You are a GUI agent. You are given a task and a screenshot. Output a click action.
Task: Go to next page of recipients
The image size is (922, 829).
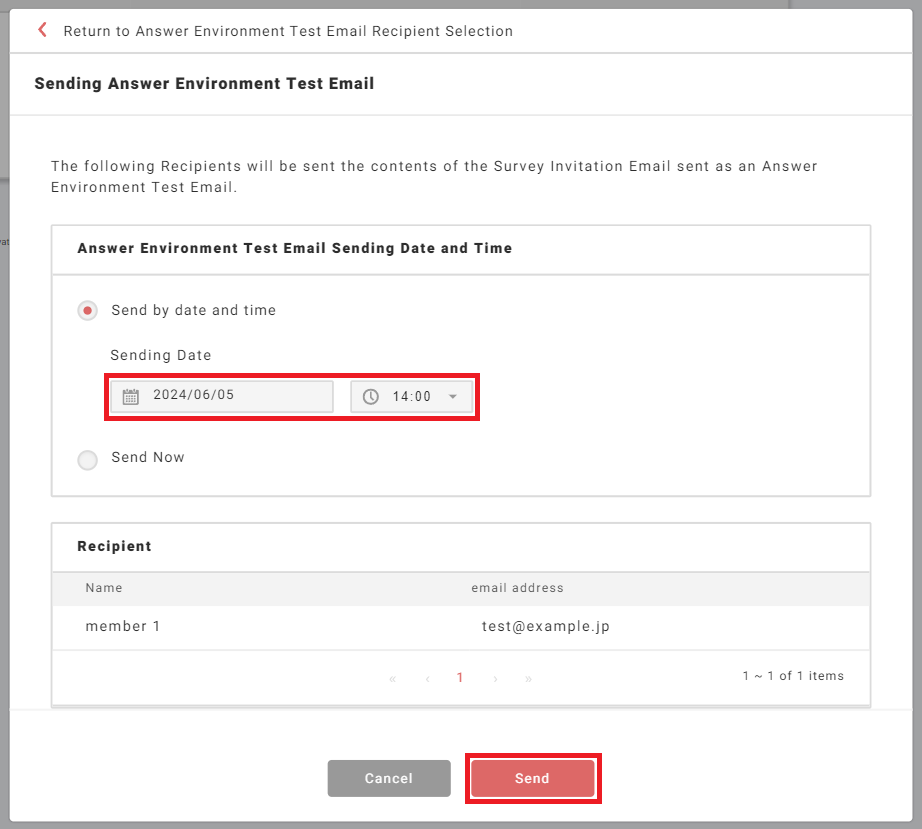pyautogui.click(x=495, y=678)
